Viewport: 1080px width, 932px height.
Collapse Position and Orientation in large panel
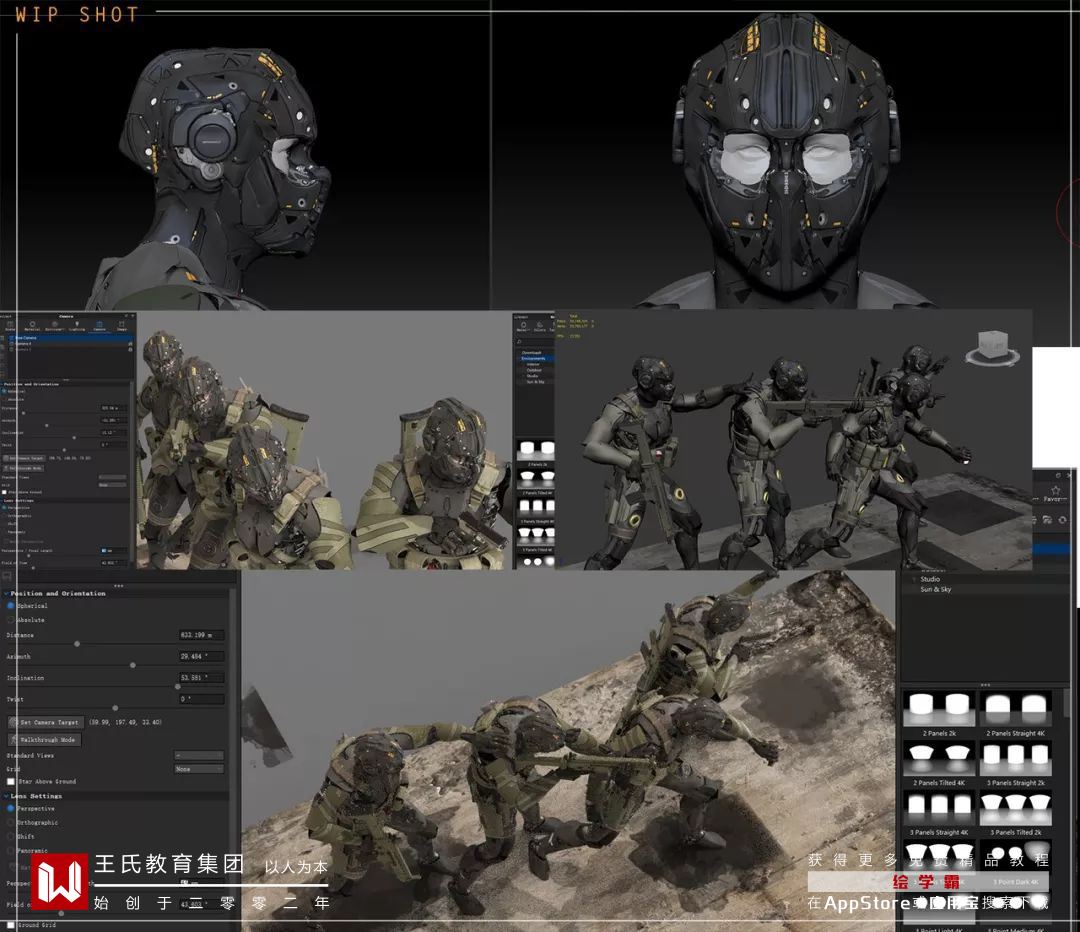pyautogui.click(x=6, y=593)
